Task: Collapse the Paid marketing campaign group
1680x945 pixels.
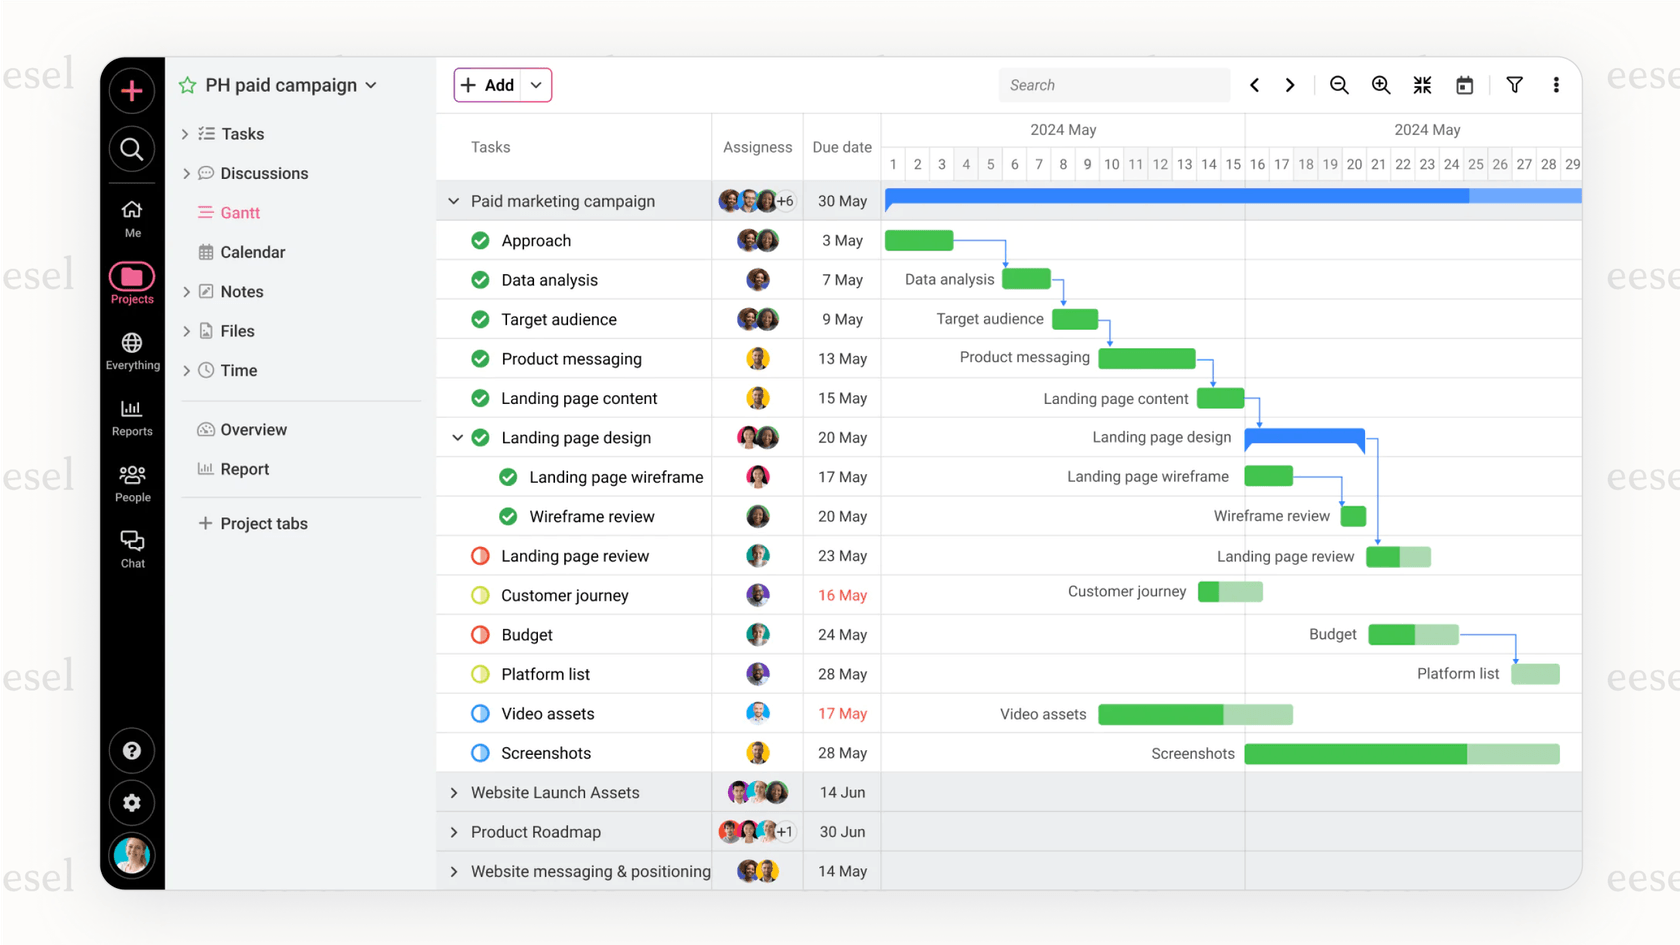Action: 453,200
